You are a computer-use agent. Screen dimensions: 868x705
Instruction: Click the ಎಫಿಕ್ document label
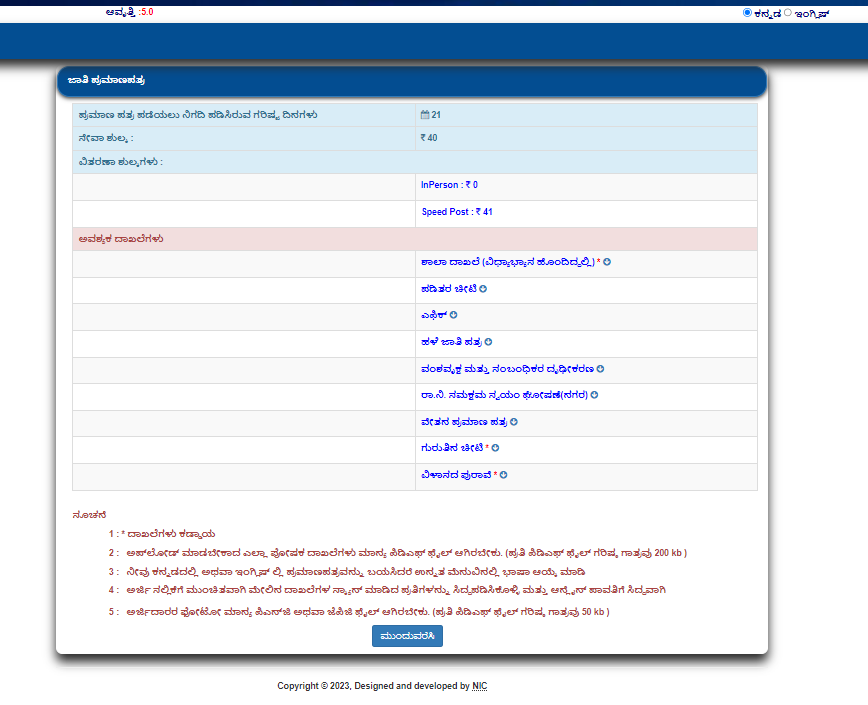pos(433,315)
